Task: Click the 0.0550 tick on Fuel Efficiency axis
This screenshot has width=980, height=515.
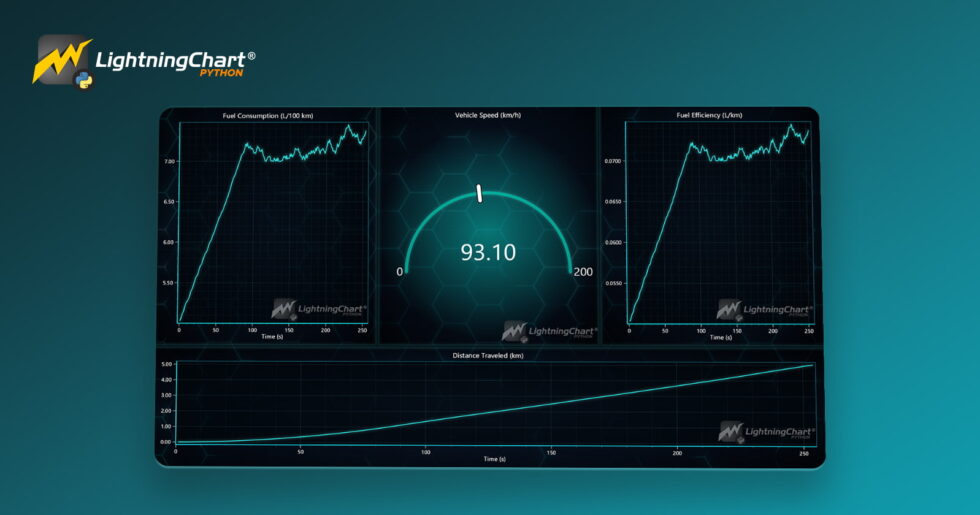Action: 612,282
